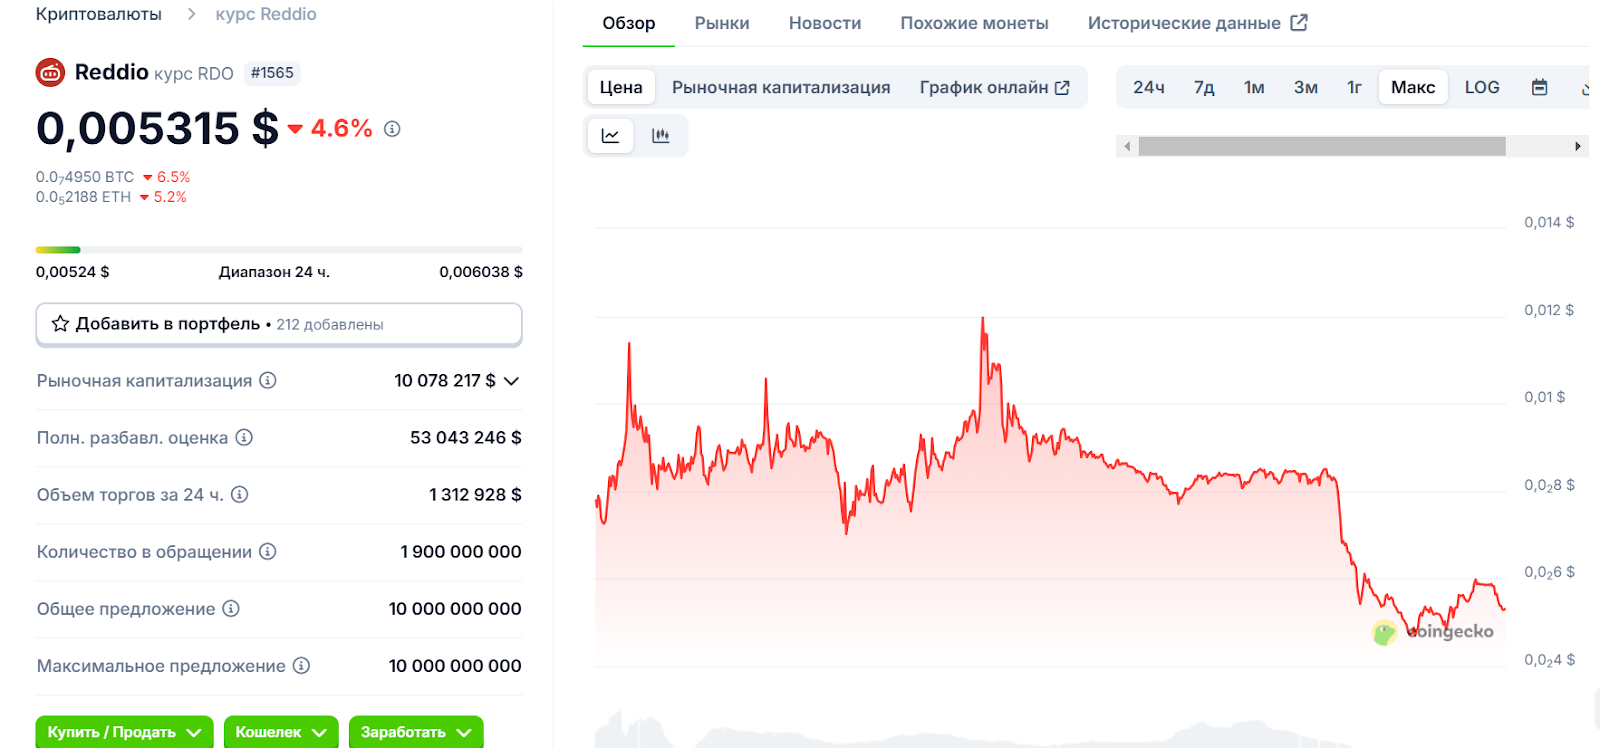Click the 1 312 928 $ volume value
1600x748 pixels.
(x=475, y=494)
